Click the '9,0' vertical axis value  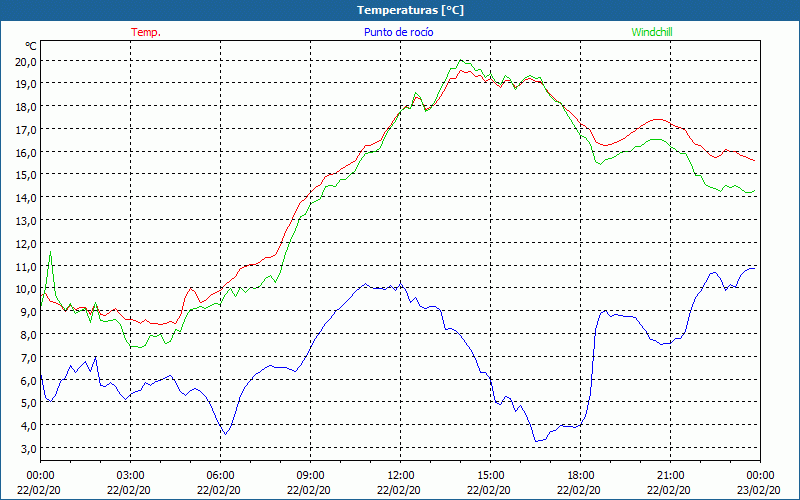coord(28,312)
